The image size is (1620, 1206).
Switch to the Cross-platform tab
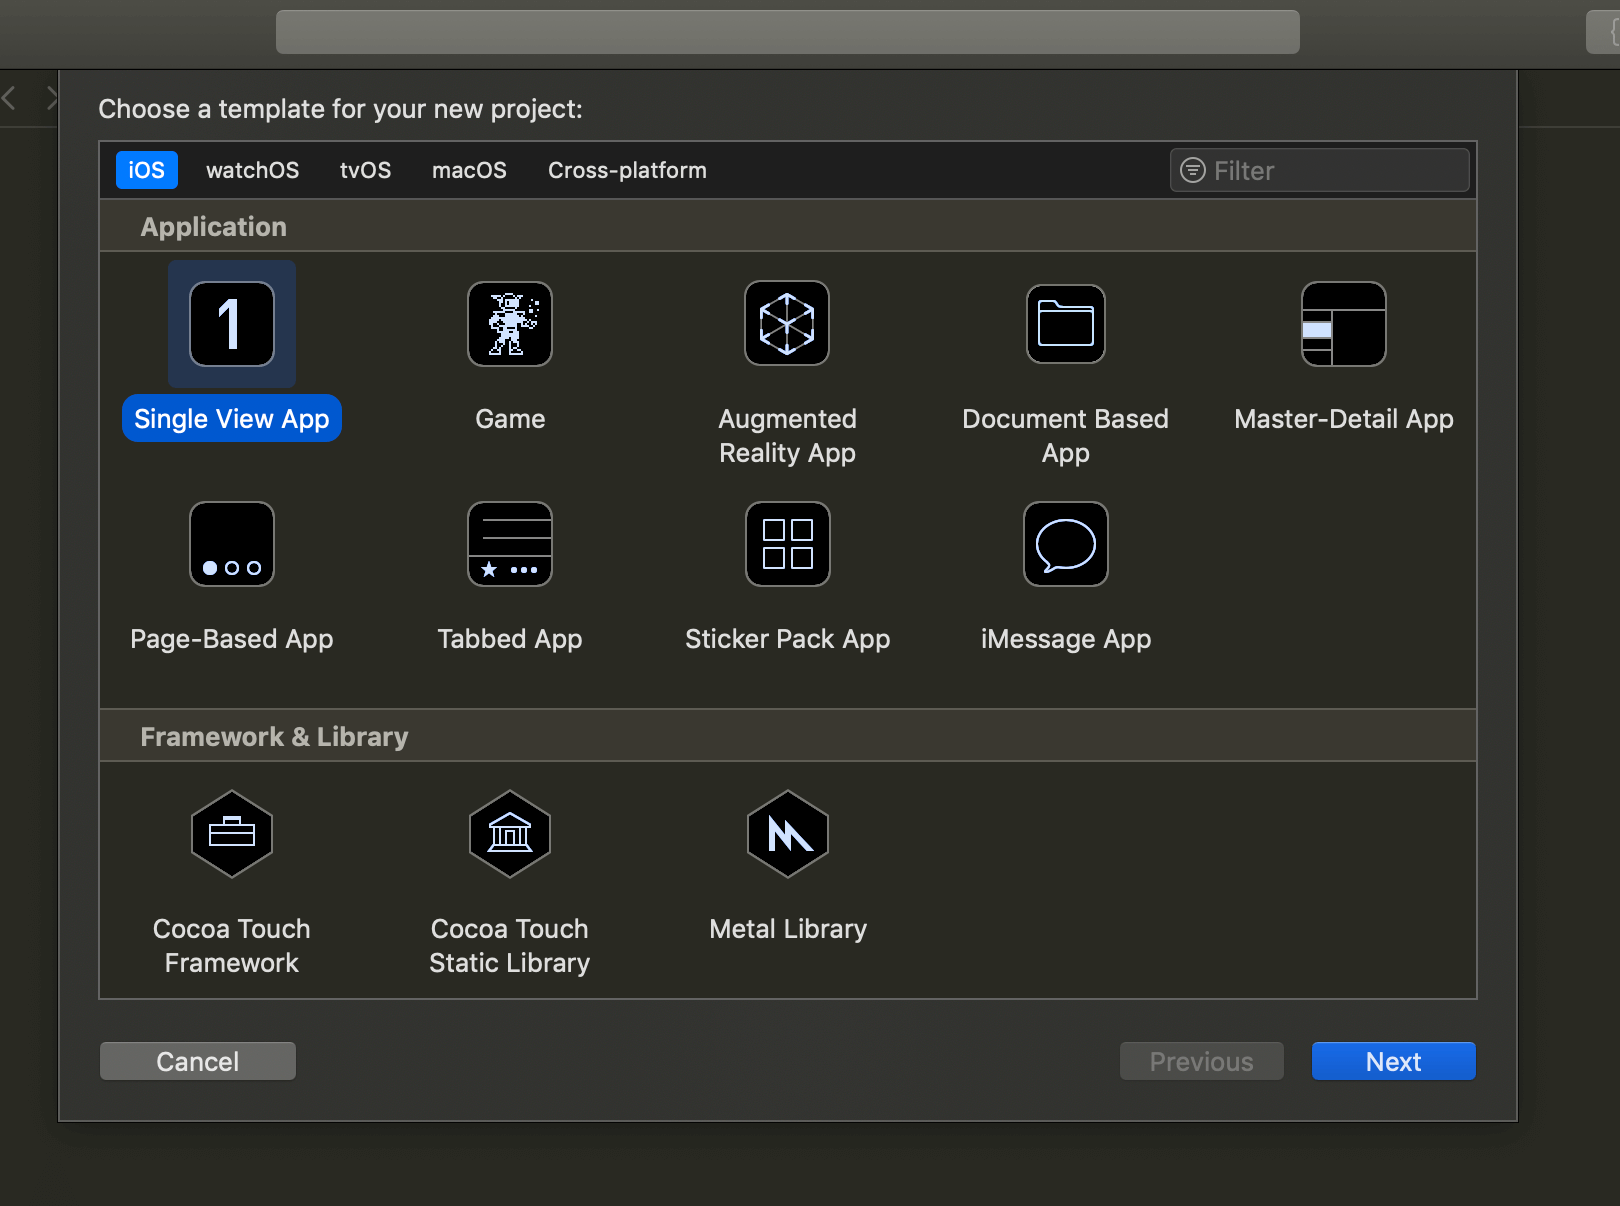pyautogui.click(x=627, y=170)
